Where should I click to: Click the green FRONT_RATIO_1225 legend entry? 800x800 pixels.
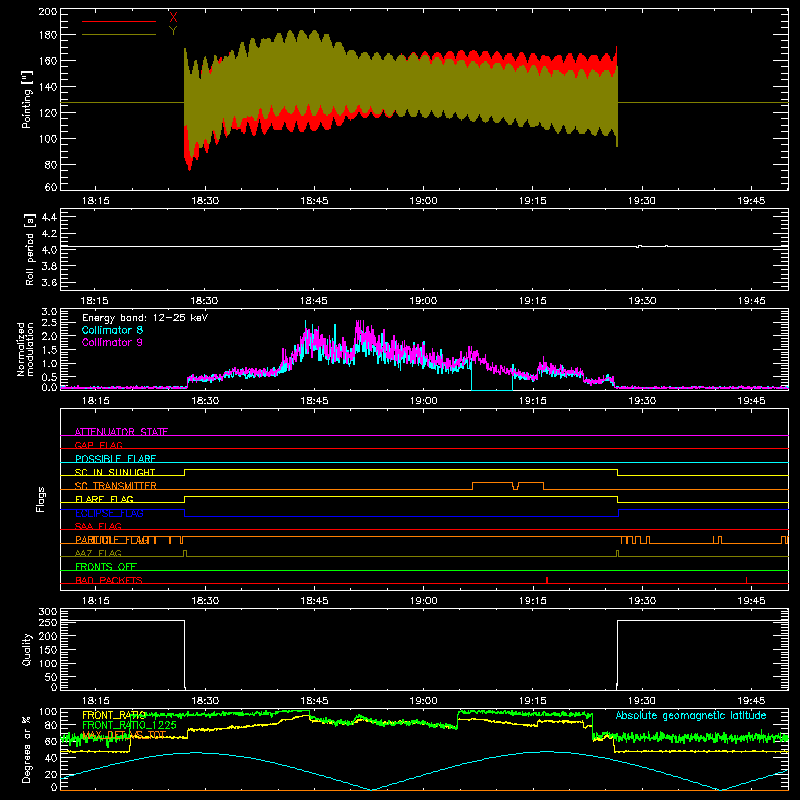coord(129,724)
